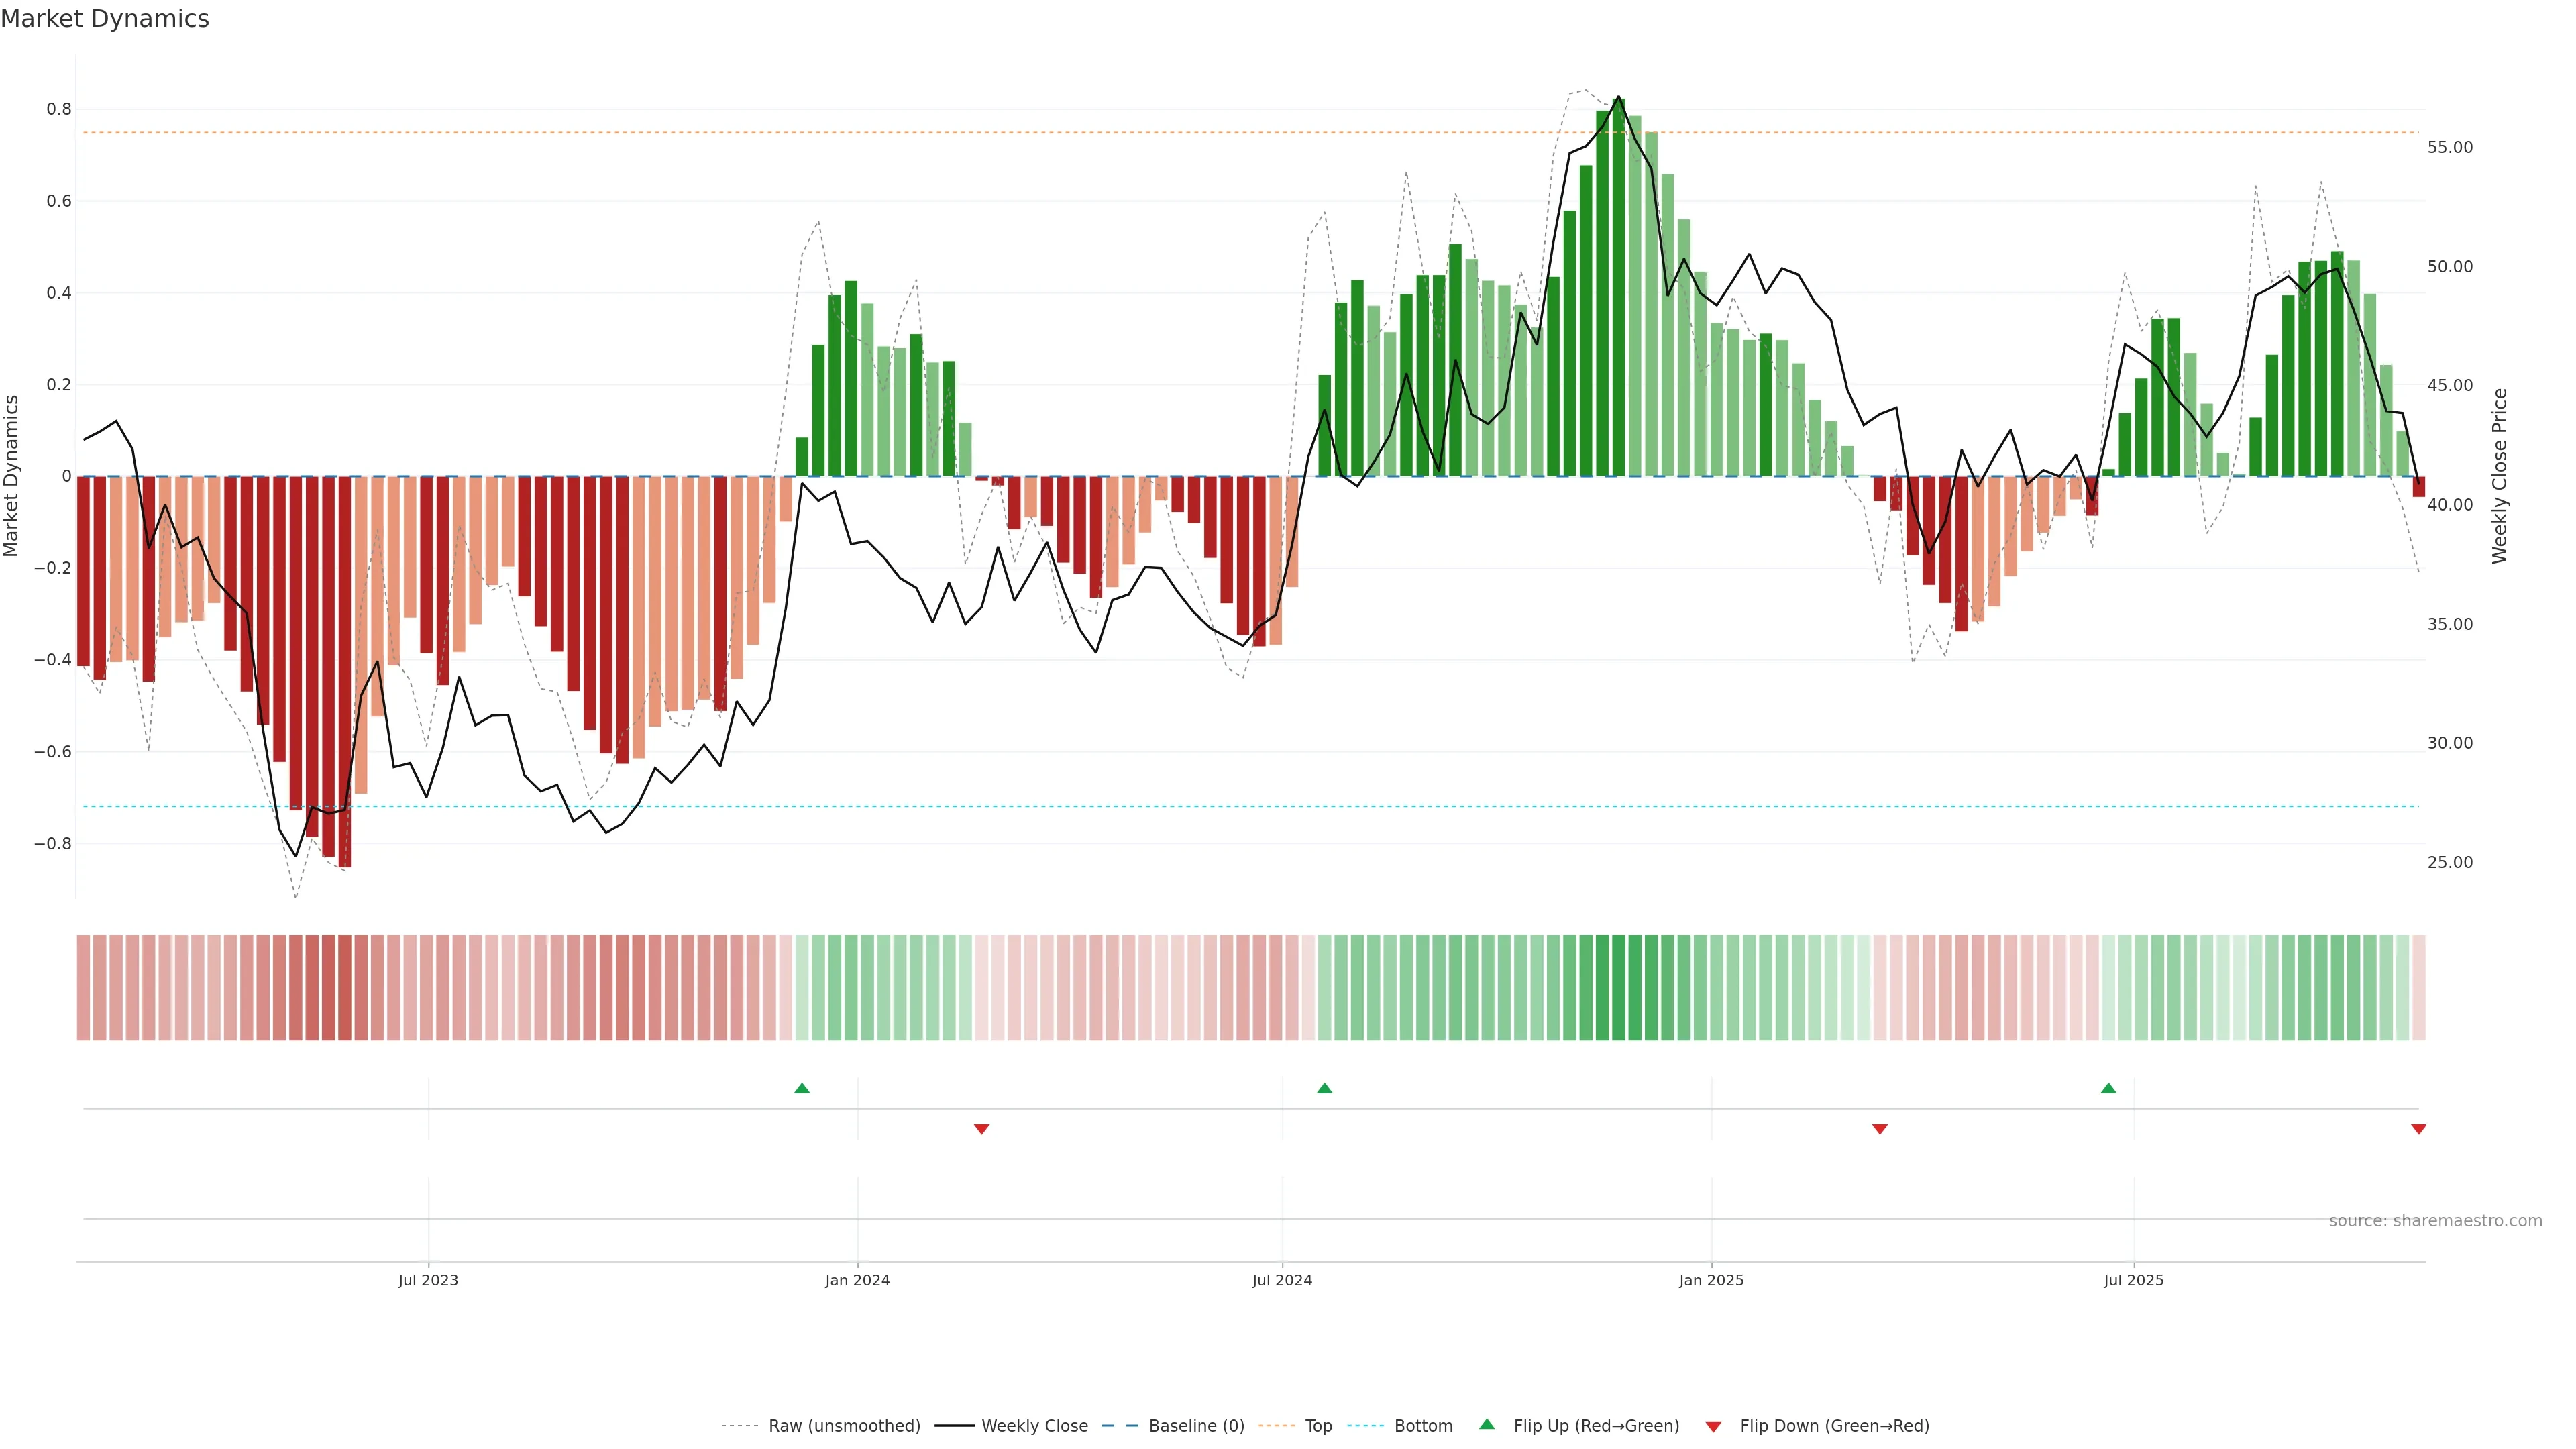This screenshot has width=2576, height=1449.
Task: Click the darkest green heatmap strip cell
Action: click(1619, 988)
